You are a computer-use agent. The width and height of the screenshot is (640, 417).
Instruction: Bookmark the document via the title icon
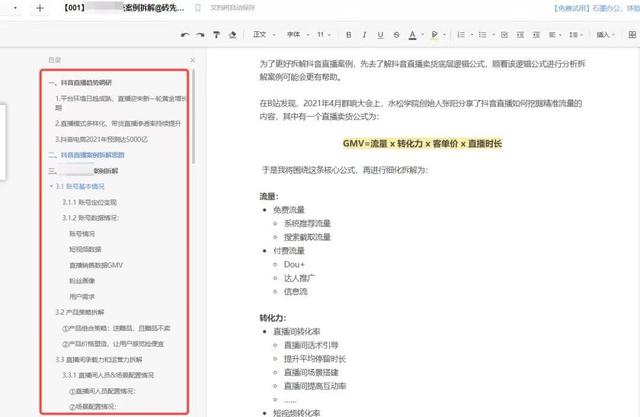coord(198,8)
